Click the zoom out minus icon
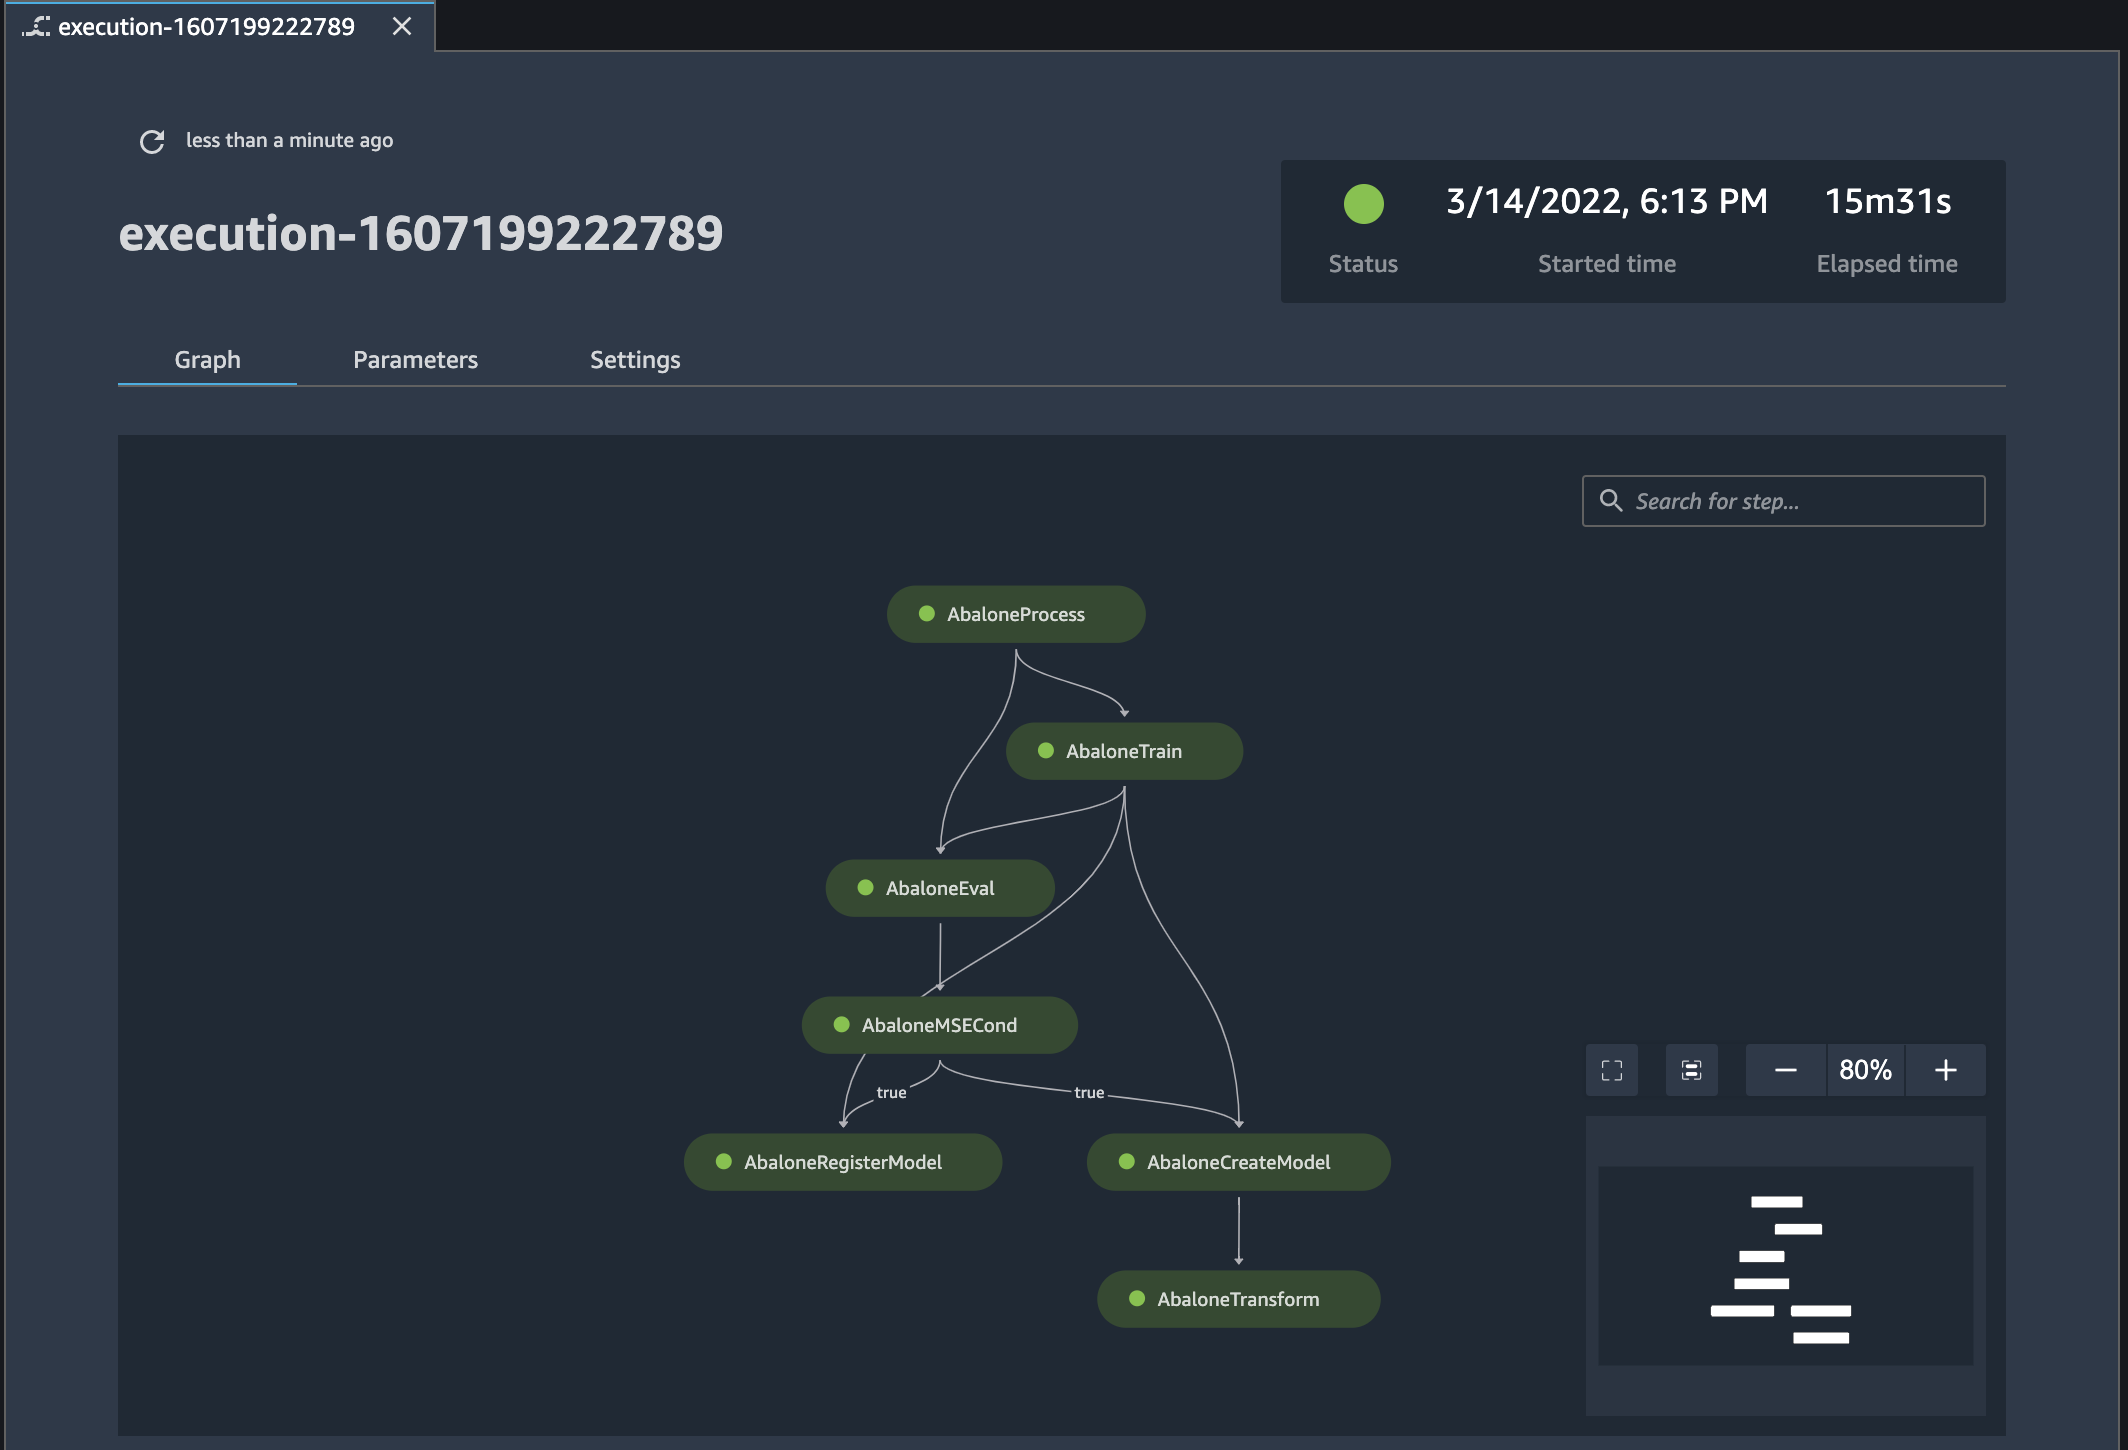The image size is (2128, 1450). click(1787, 1069)
